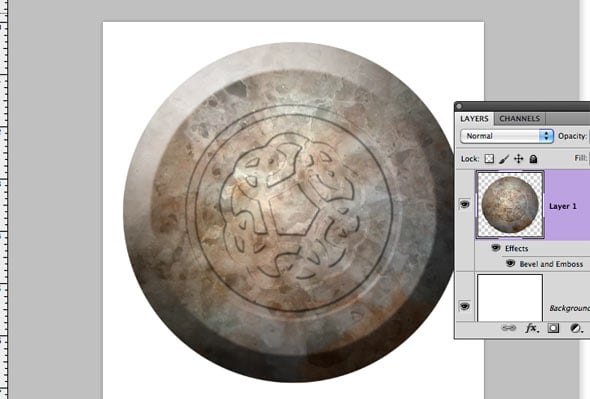Click the white Background layer thumbnail

tap(510, 298)
